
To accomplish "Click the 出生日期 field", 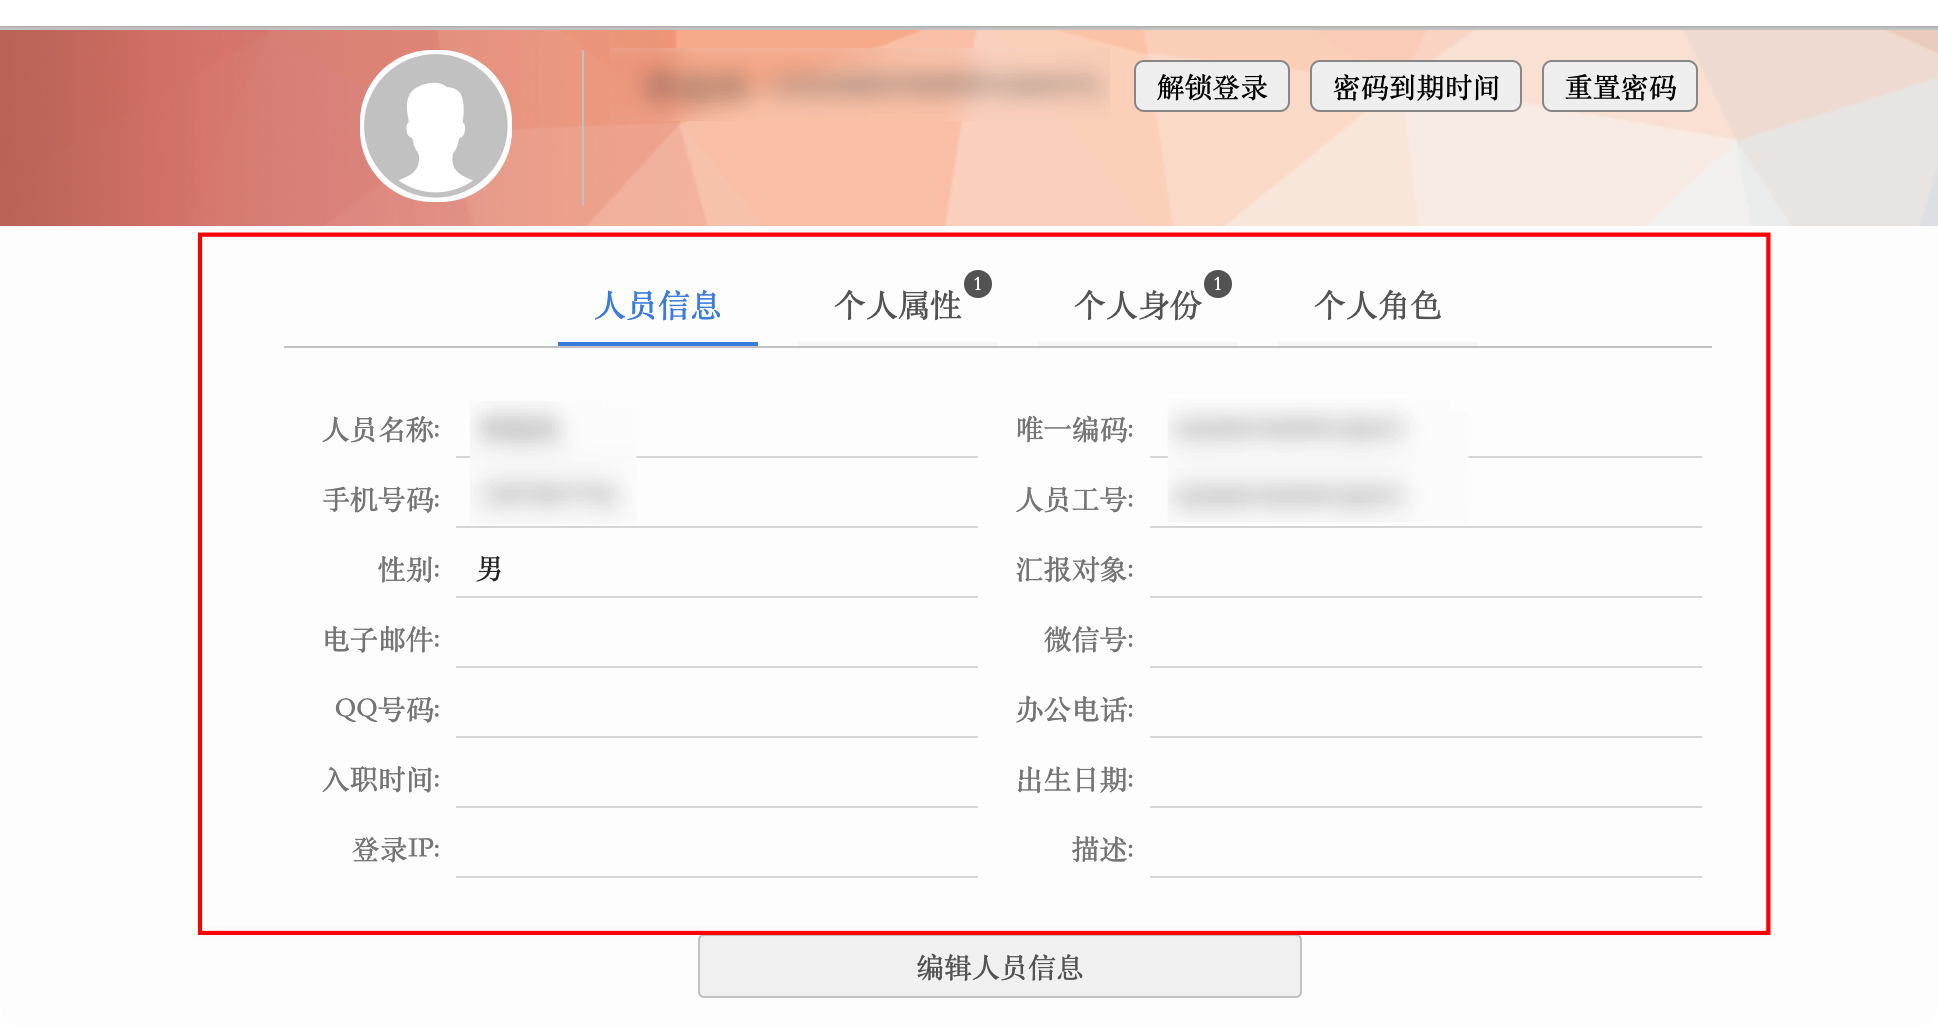I will [x=1425, y=780].
